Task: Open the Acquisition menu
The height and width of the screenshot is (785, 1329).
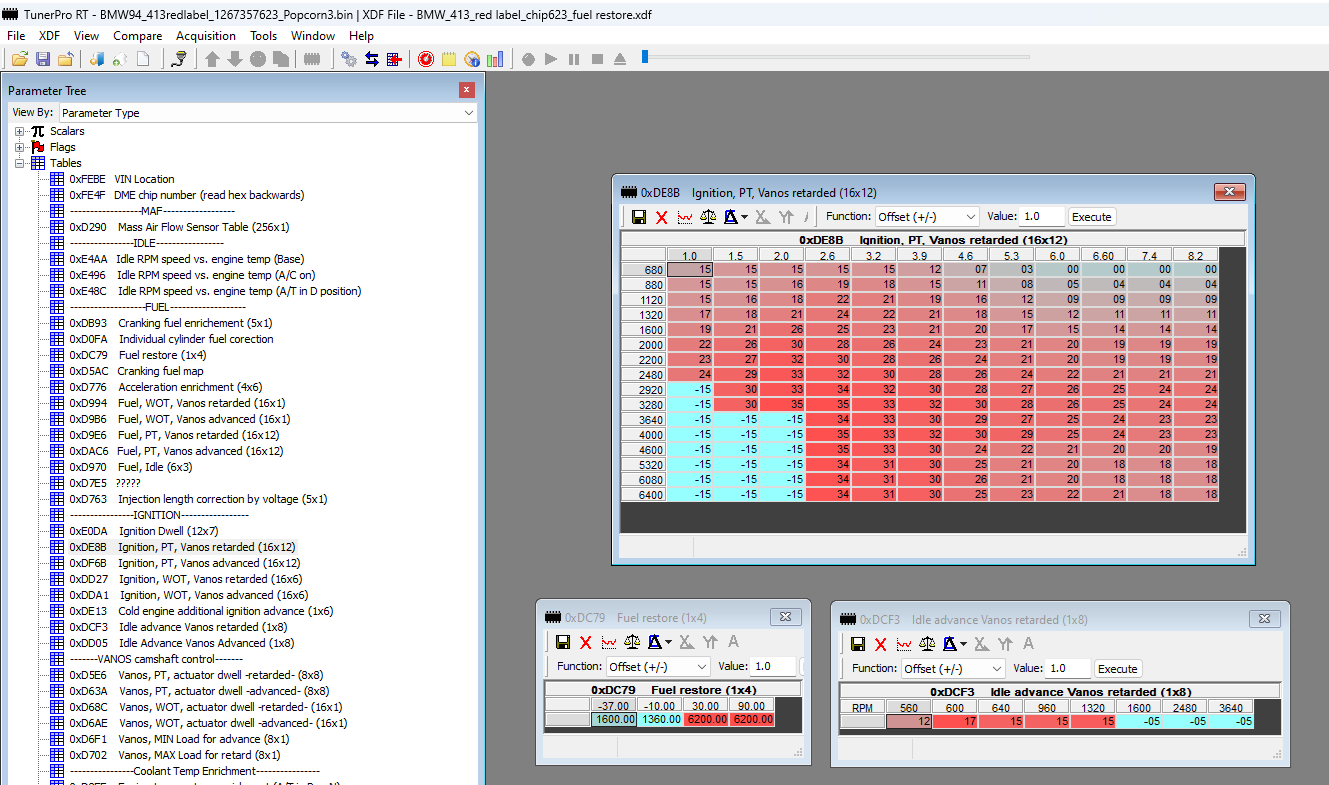Action: [205, 35]
